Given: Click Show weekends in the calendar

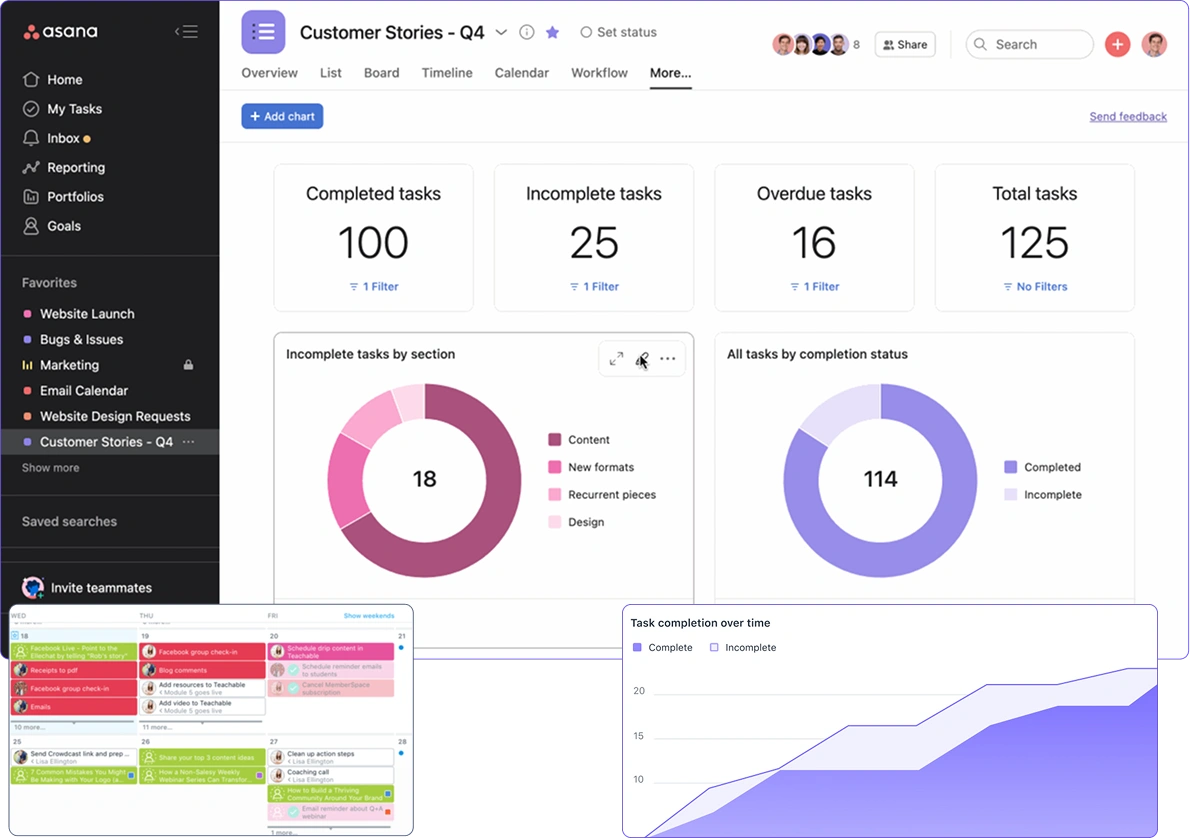Looking at the screenshot, I should coord(369,616).
